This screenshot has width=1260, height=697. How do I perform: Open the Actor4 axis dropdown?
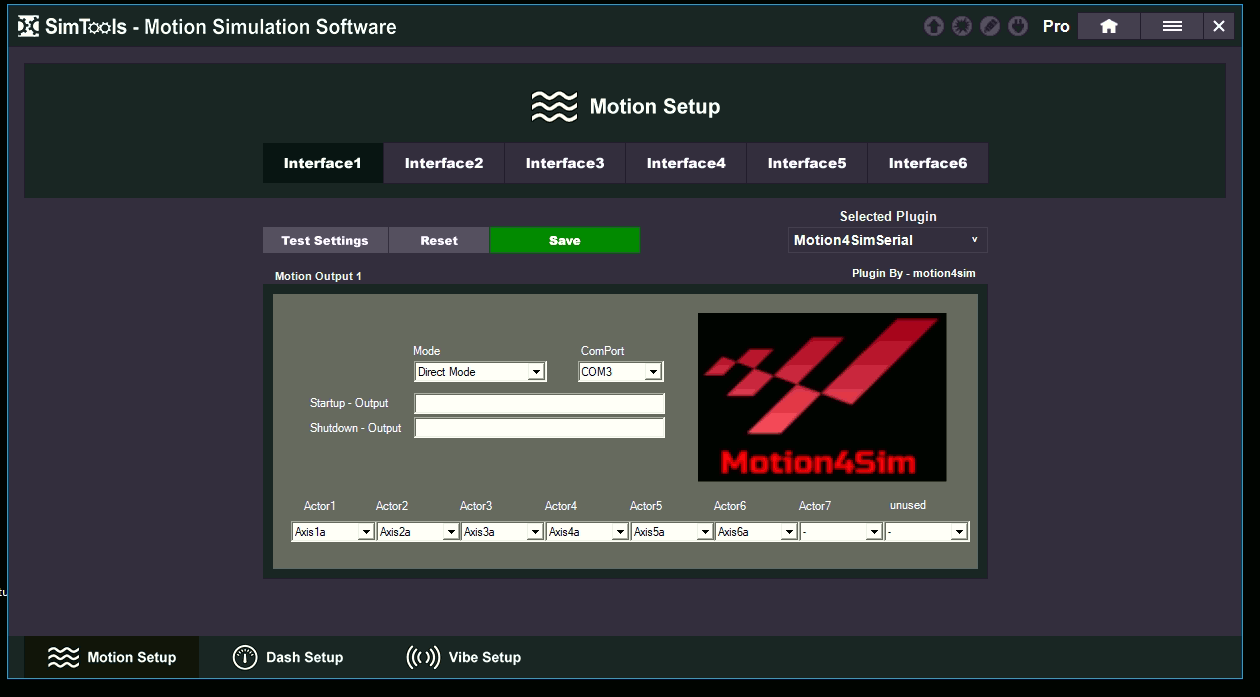(587, 532)
